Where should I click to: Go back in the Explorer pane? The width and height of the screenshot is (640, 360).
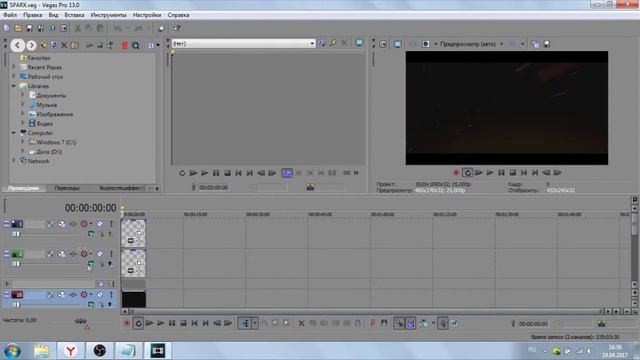pyautogui.click(x=18, y=45)
